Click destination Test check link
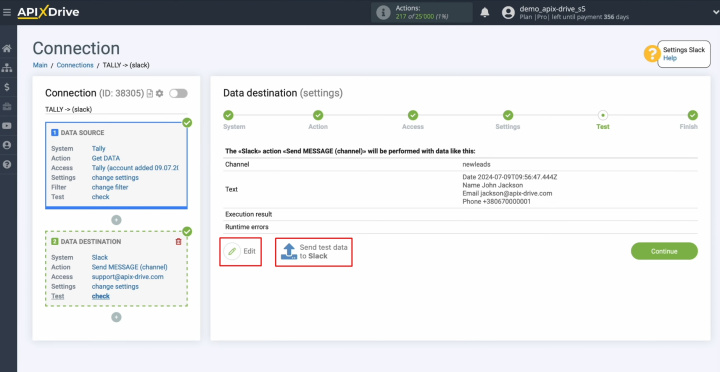Viewport: 720px width, 372px height. pos(101,296)
